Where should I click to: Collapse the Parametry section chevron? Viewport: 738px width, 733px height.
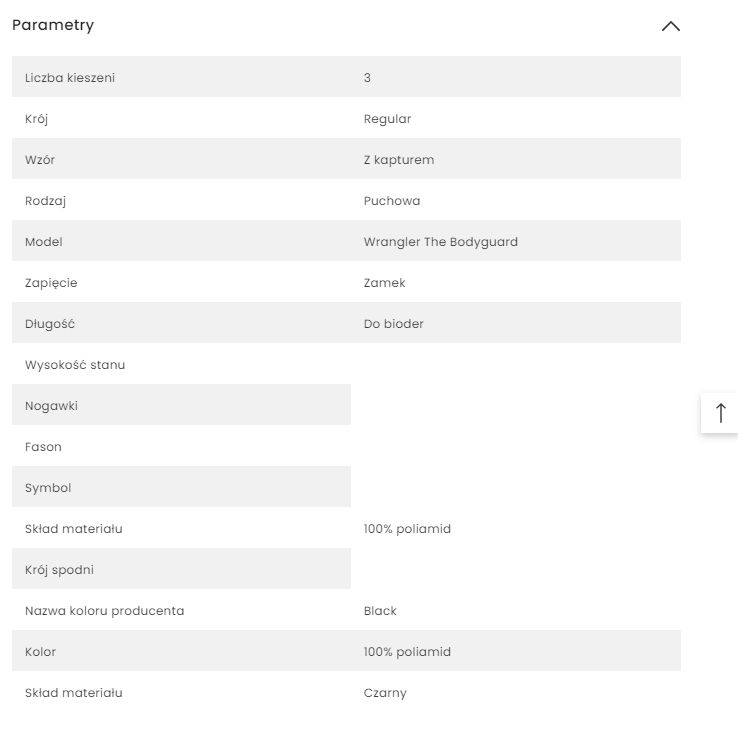[x=670, y=26]
